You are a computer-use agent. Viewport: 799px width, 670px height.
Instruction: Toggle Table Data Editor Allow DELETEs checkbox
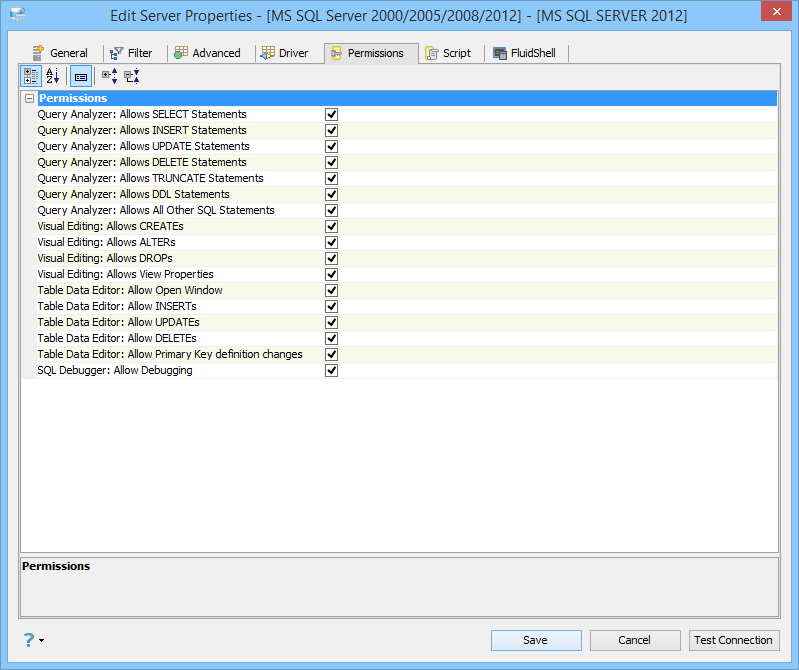[331, 338]
